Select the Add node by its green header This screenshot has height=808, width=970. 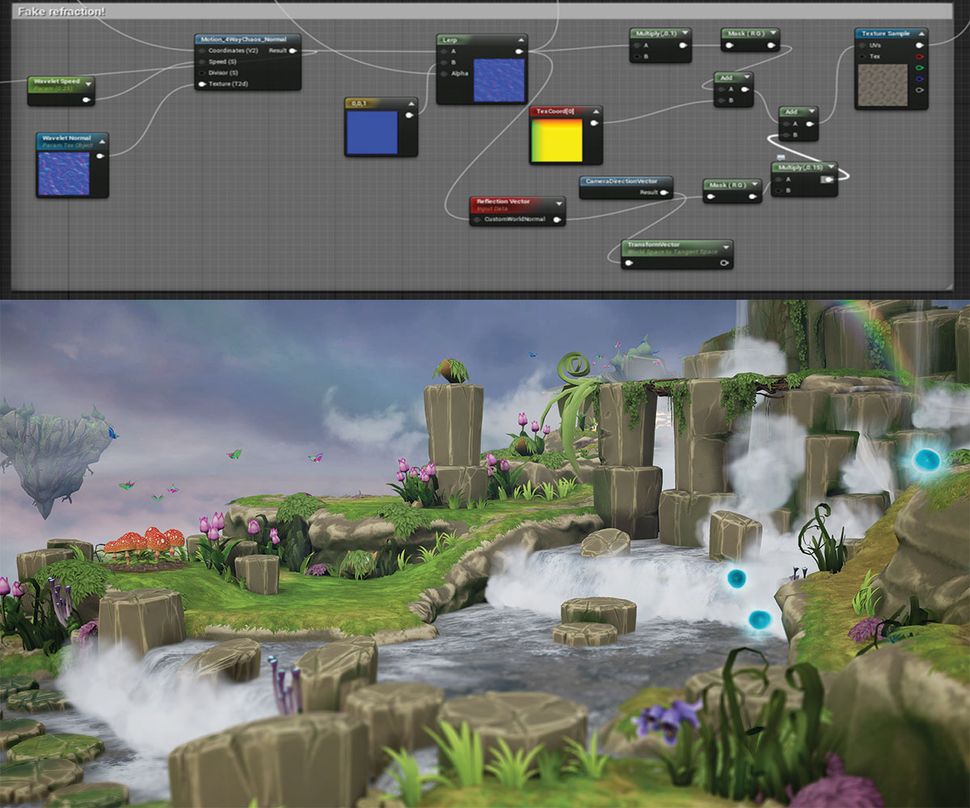coord(726,77)
